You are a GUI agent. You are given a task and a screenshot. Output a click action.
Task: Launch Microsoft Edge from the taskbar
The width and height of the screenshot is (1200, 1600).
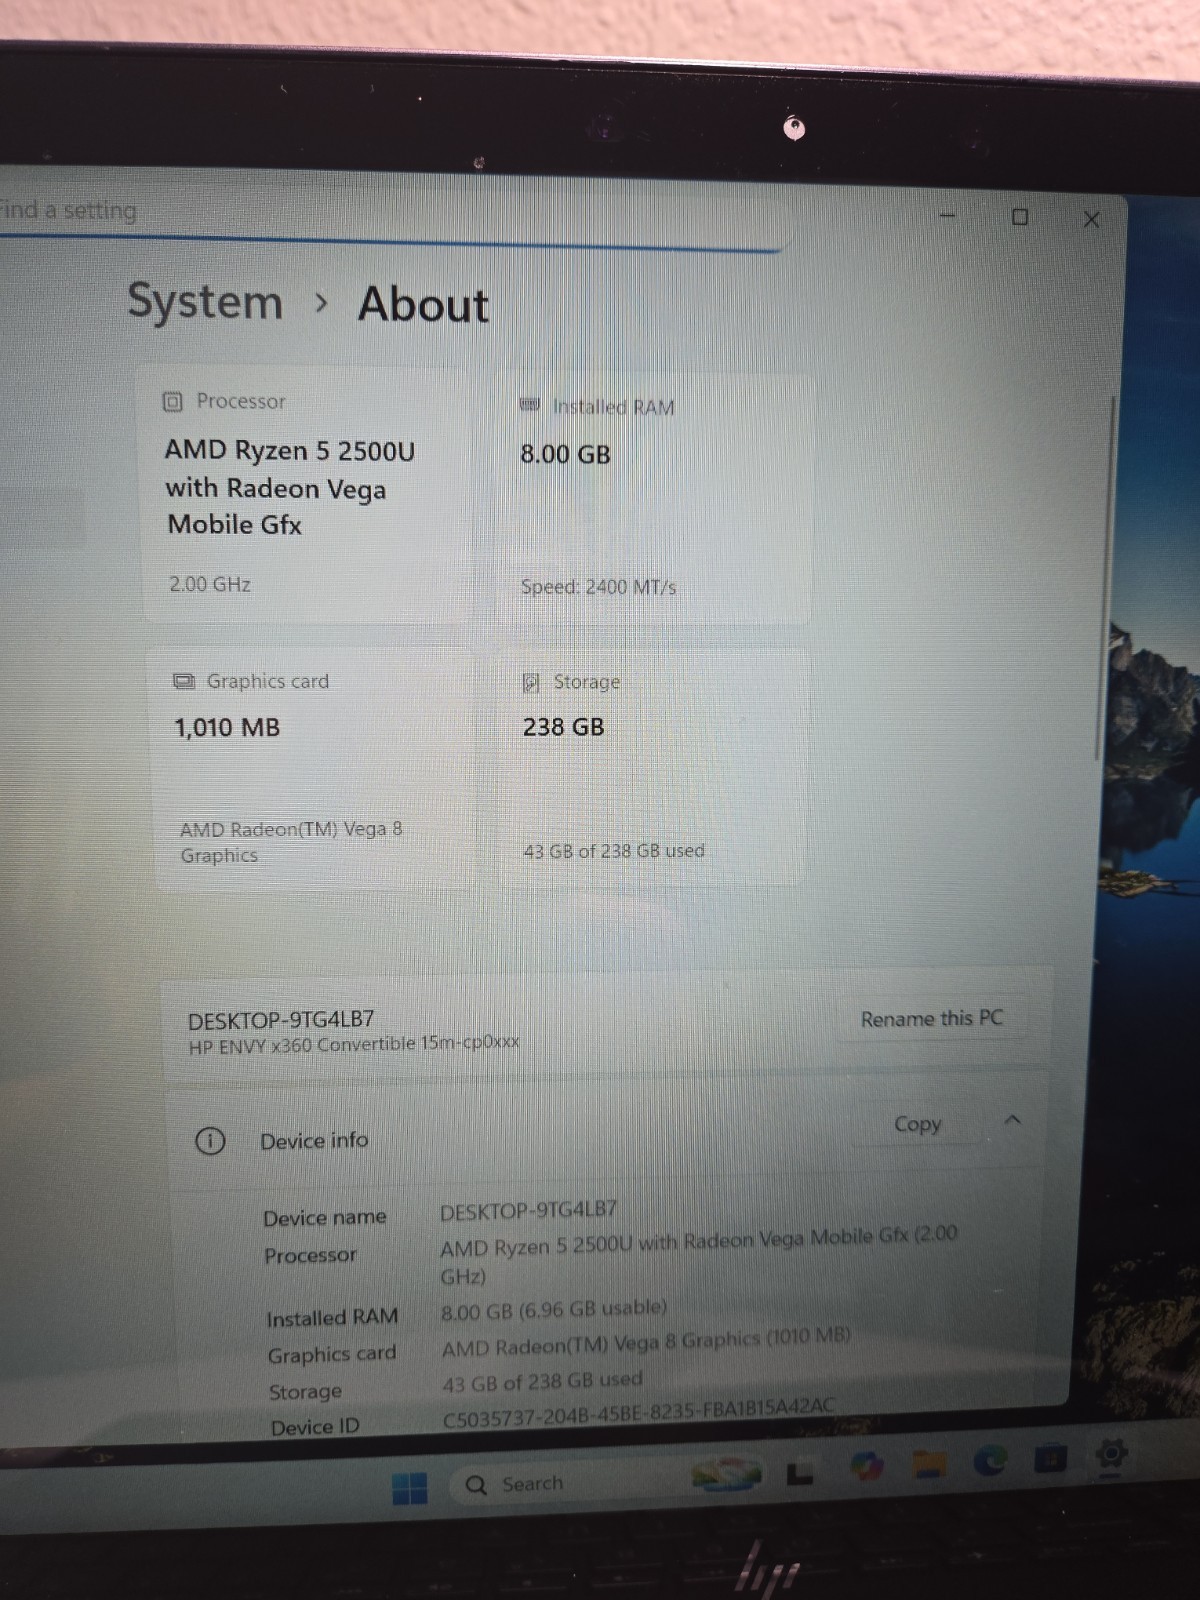tap(990, 1462)
